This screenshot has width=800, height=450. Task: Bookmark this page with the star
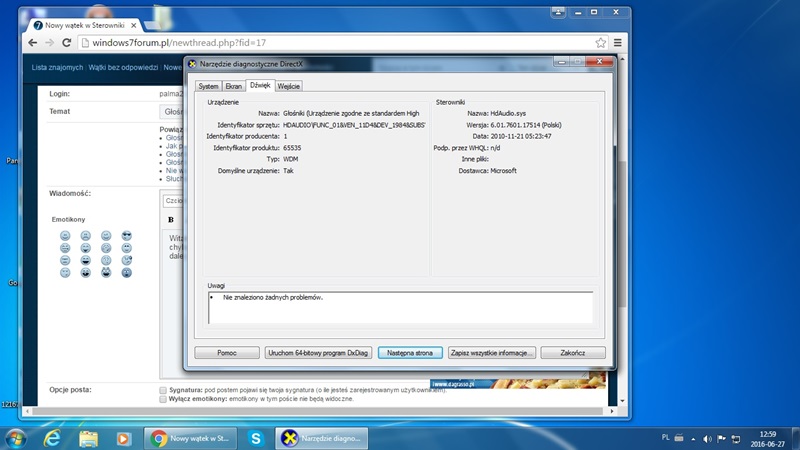[601, 43]
